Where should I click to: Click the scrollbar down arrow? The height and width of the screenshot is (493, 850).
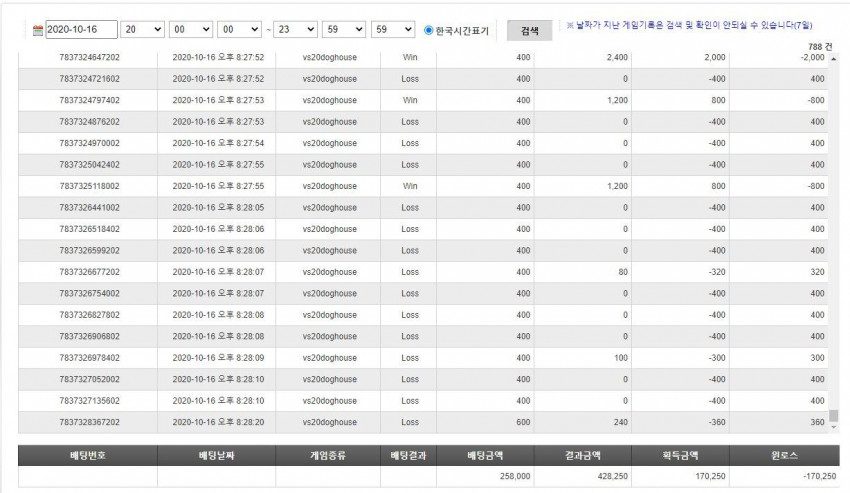coord(834,427)
